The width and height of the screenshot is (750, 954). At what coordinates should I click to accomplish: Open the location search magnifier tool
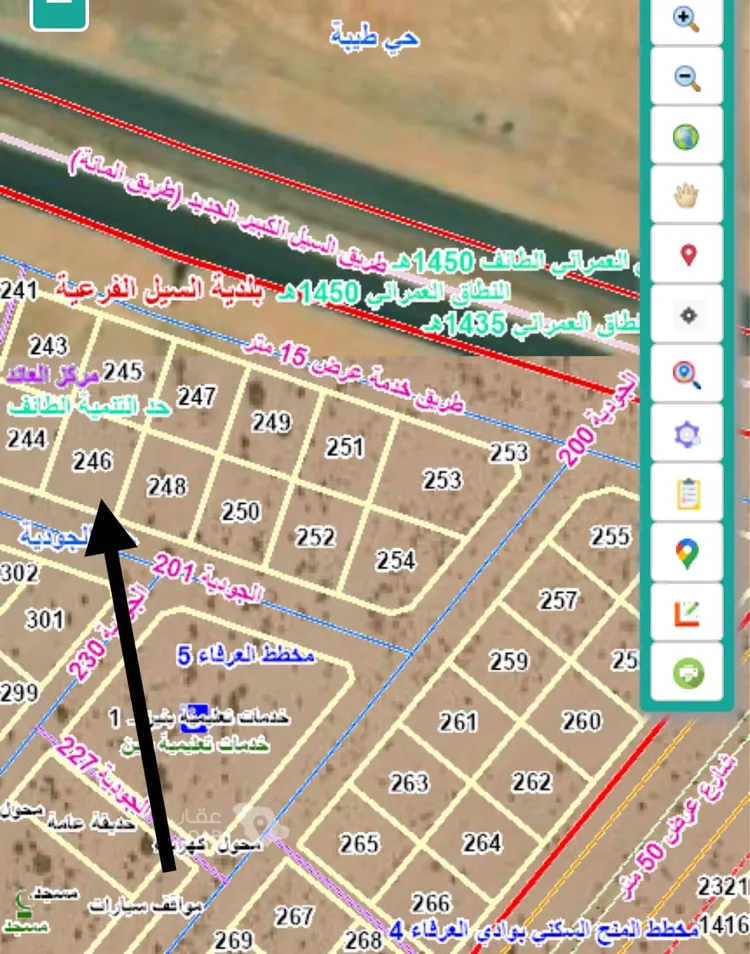tap(686, 374)
